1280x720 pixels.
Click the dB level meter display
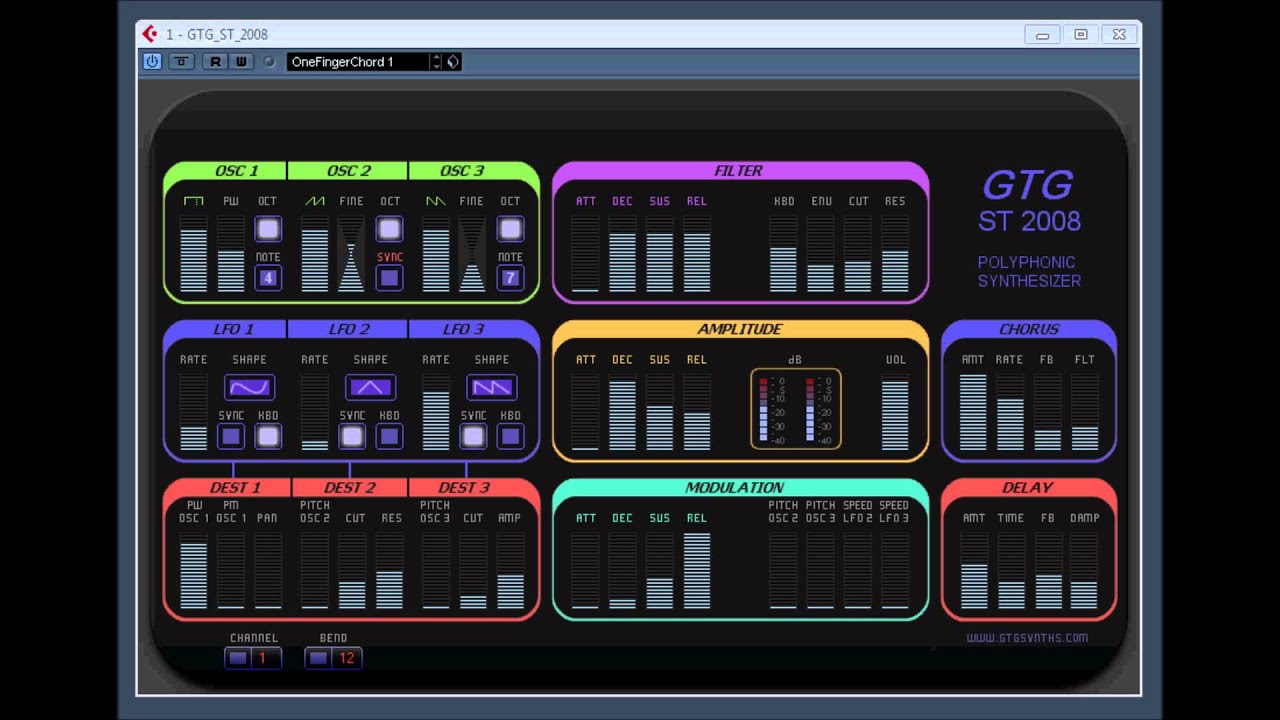click(796, 409)
